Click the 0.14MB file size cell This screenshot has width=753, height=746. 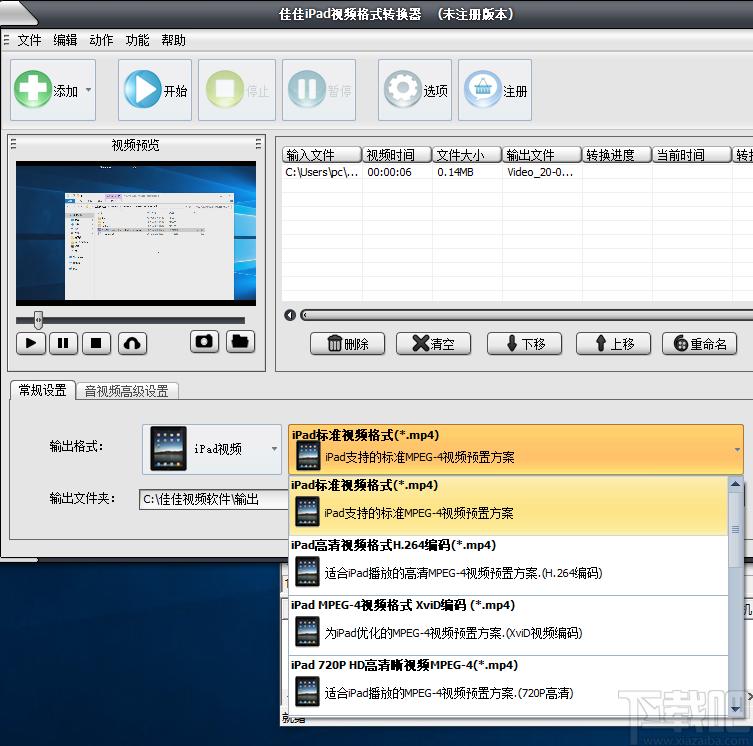(x=455, y=172)
